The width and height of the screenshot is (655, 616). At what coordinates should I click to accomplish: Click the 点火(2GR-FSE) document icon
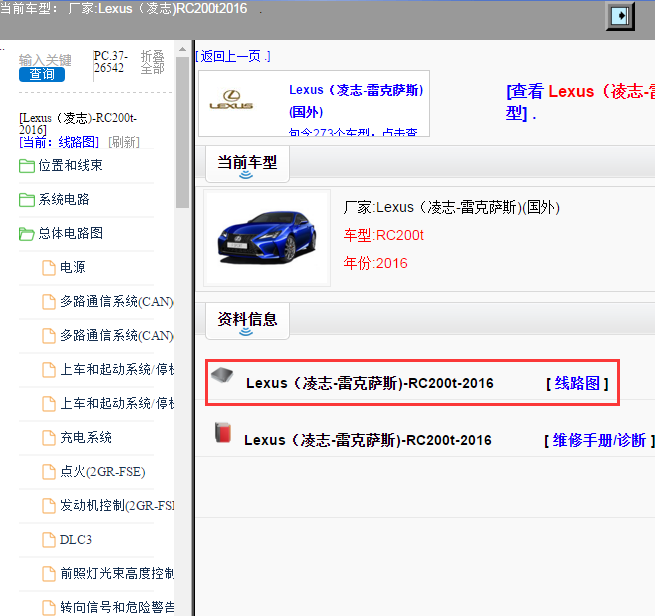click(49, 472)
